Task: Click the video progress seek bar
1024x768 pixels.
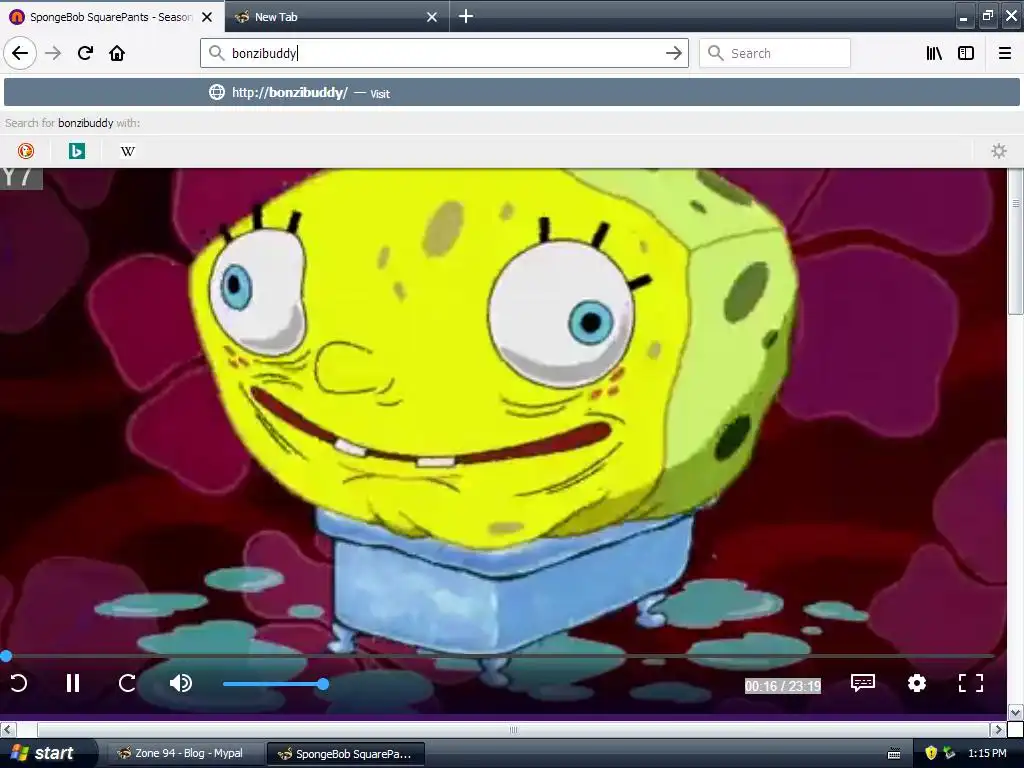Action: pyautogui.click(x=500, y=656)
